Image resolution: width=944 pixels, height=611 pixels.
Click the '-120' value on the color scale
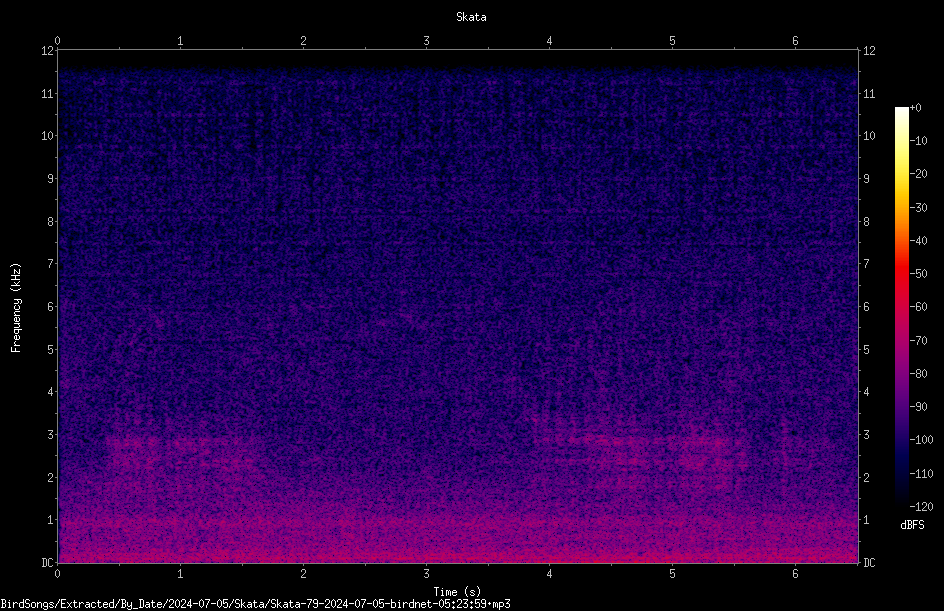pyautogui.click(x=921, y=506)
